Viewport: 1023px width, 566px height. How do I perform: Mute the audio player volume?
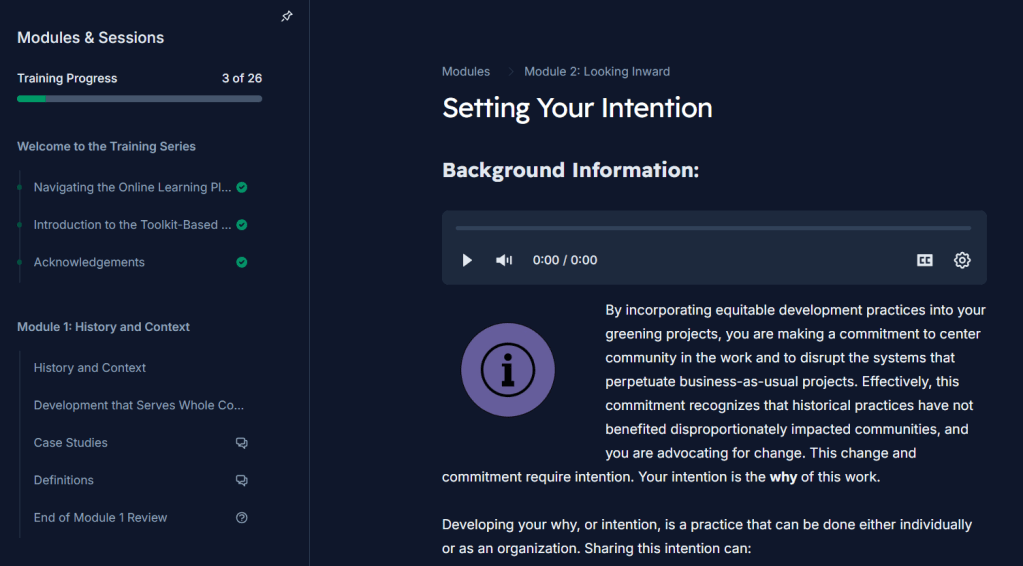click(504, 260)
